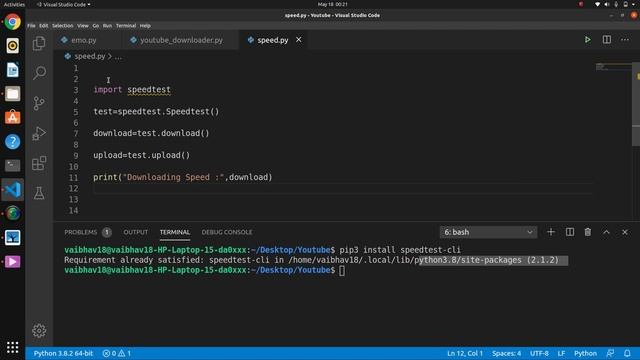640x360 pixels.
Task: Open Activities overview
Action: pos(14,4)
